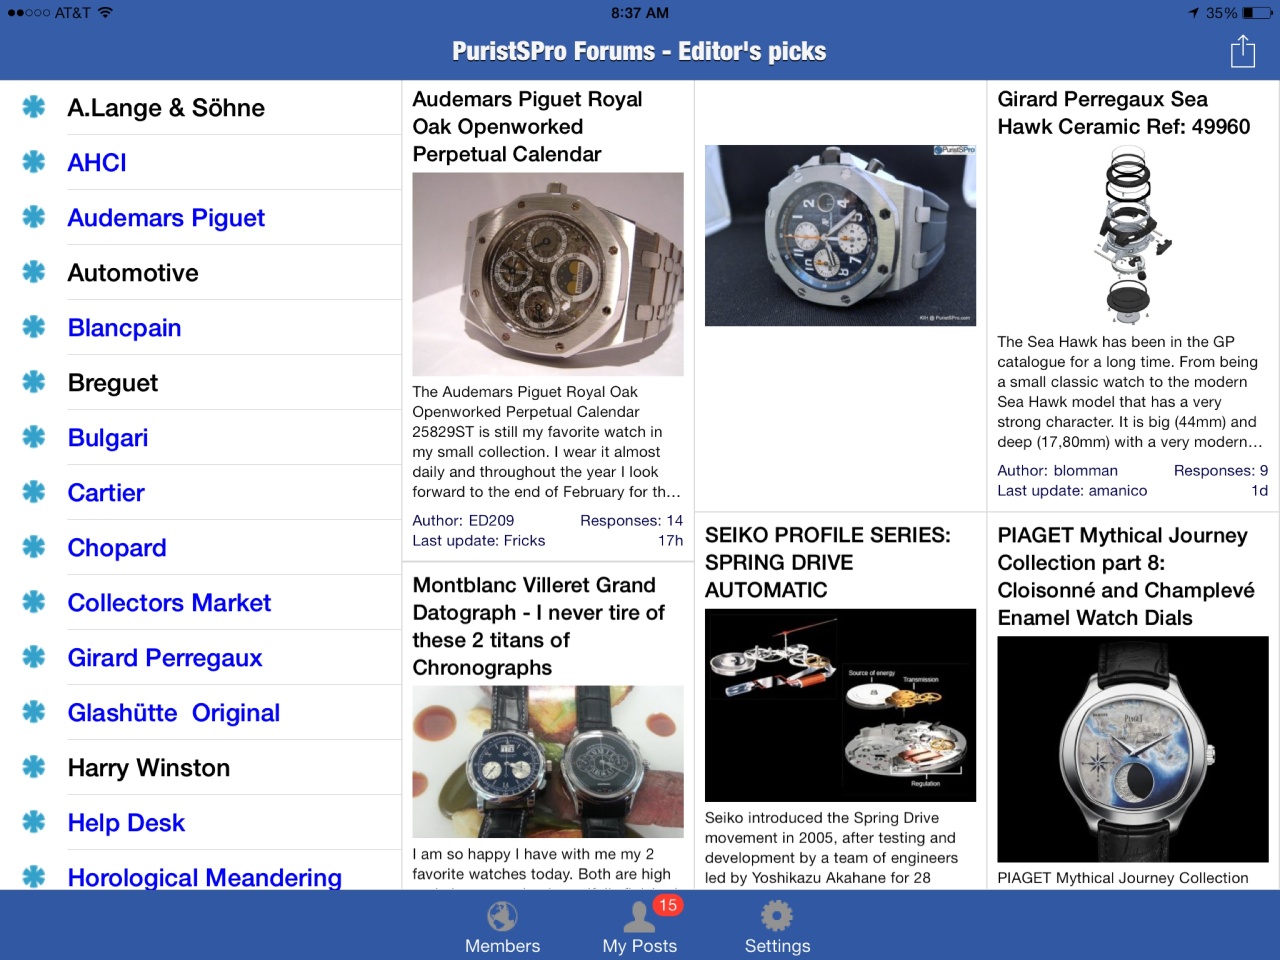
Task: Open My Posts person icon
Action: point(638,916)
